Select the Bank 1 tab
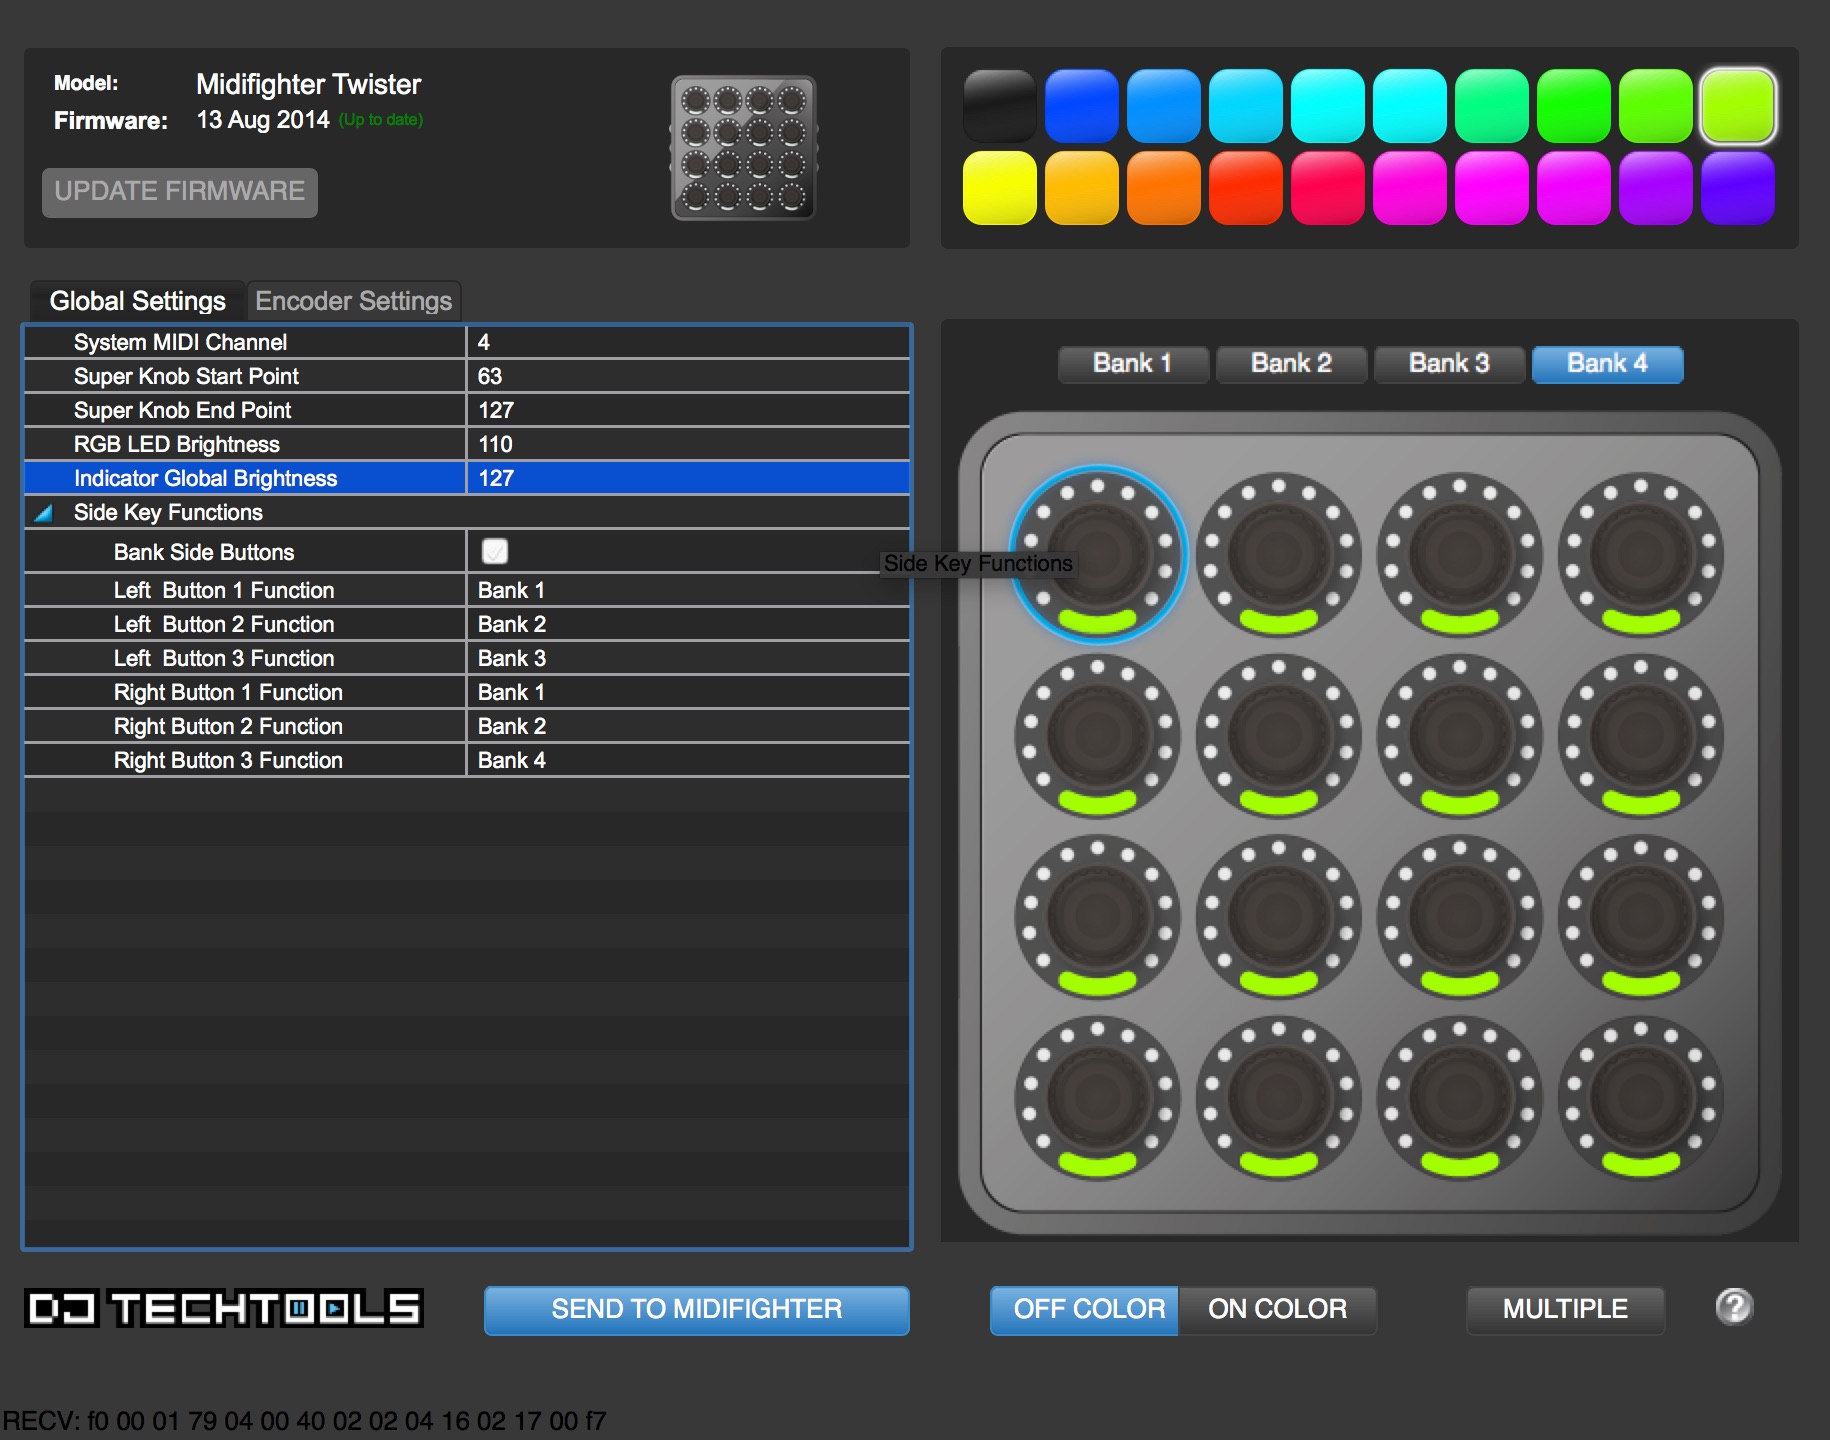The image size is (1830, 1440). click(1133, 364)
